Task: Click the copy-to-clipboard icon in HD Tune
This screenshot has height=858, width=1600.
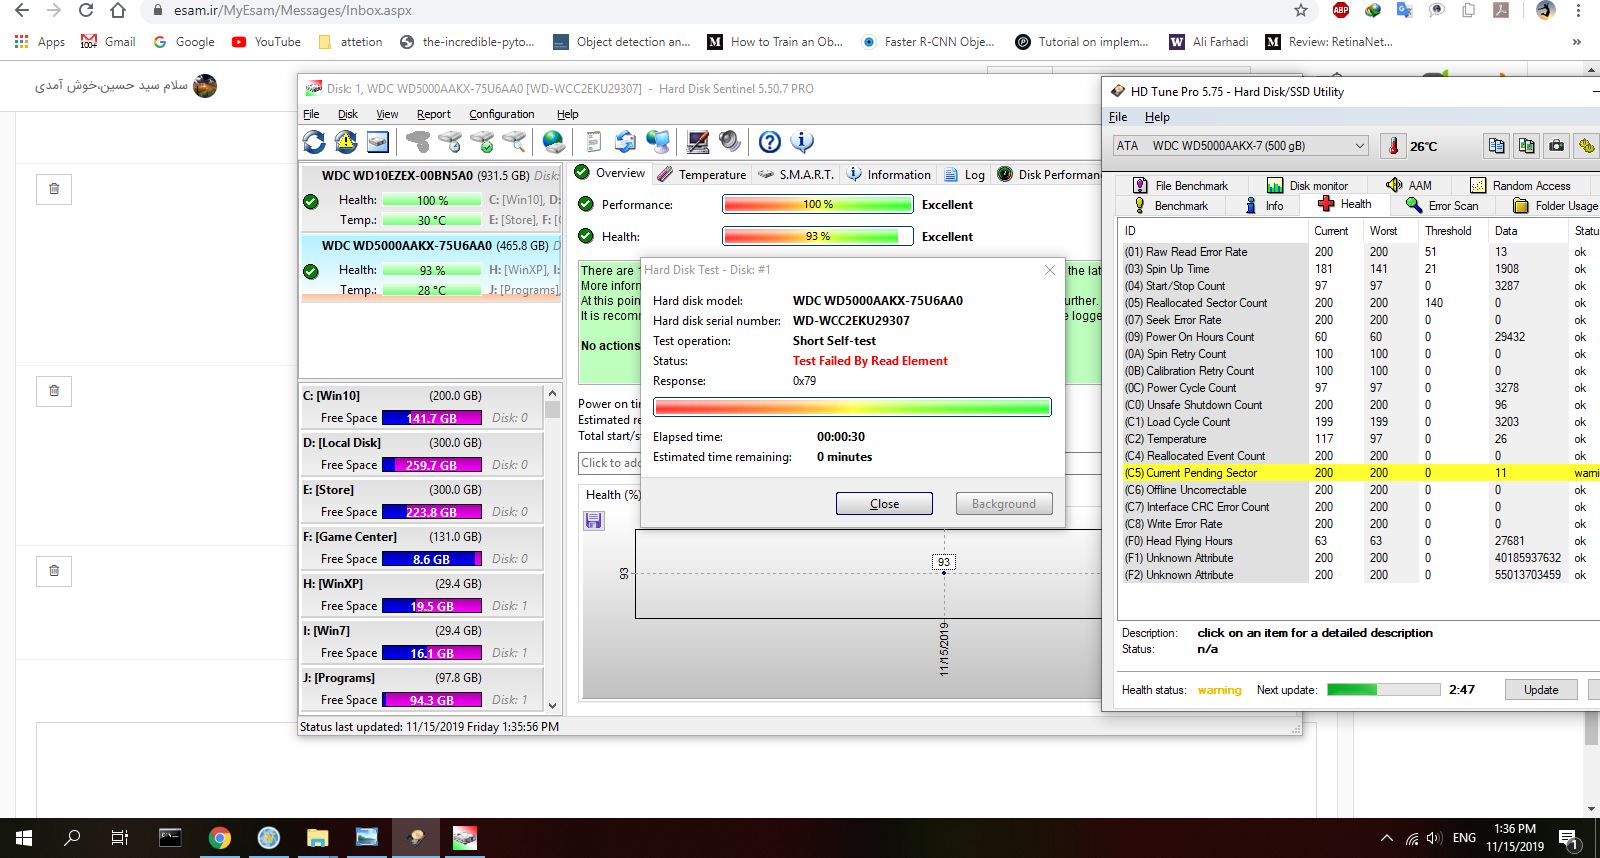Action: pos(1496,146)
